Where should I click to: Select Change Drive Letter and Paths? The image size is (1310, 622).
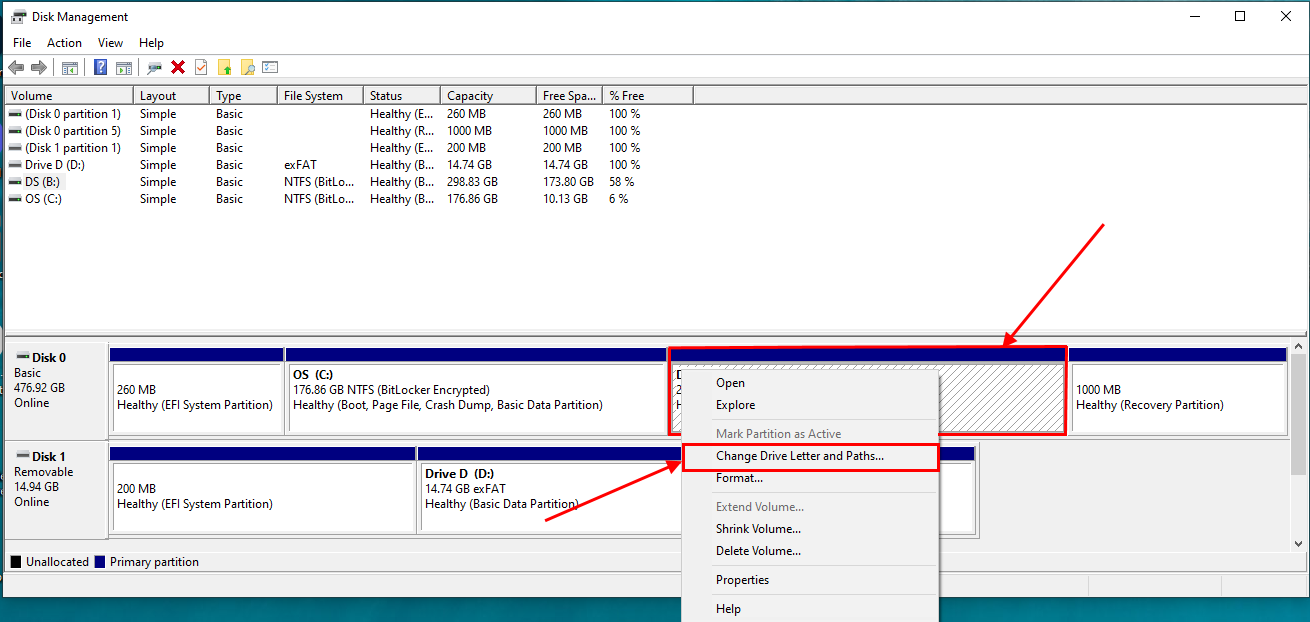pyautogui.click(x=810, y=456)
